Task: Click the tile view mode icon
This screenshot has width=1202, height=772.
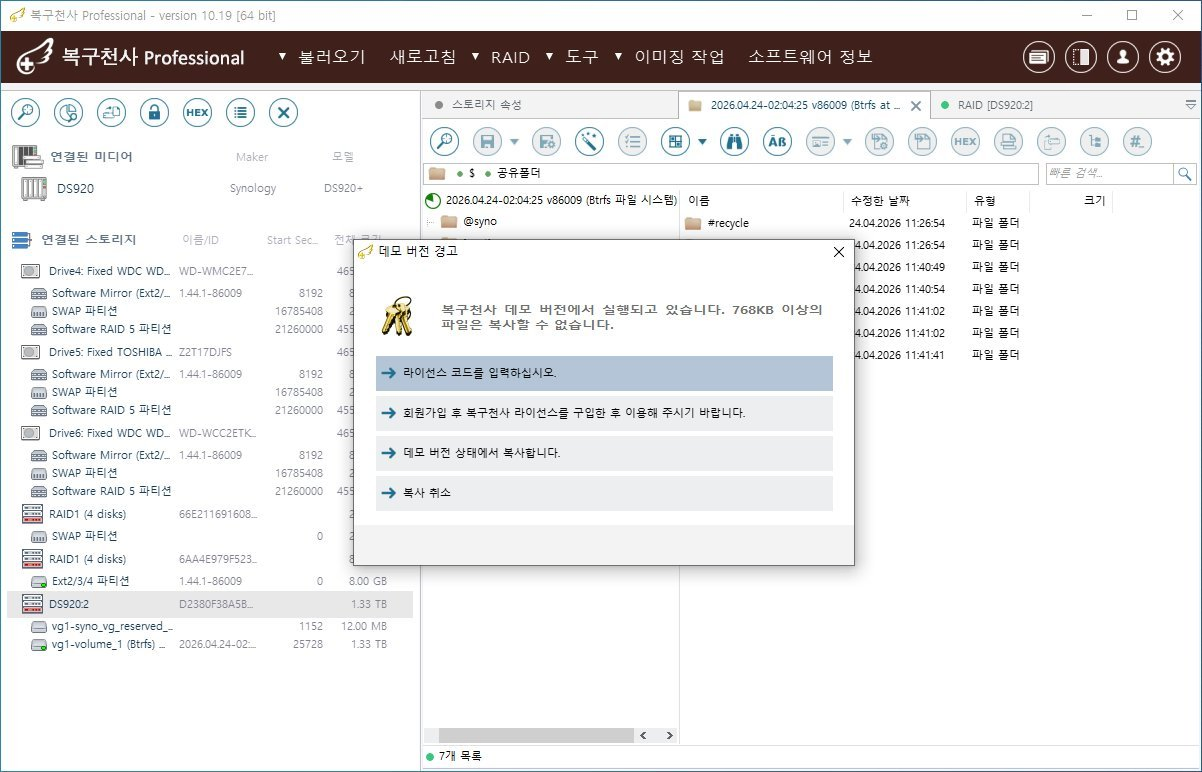Action: pos(675,142)
